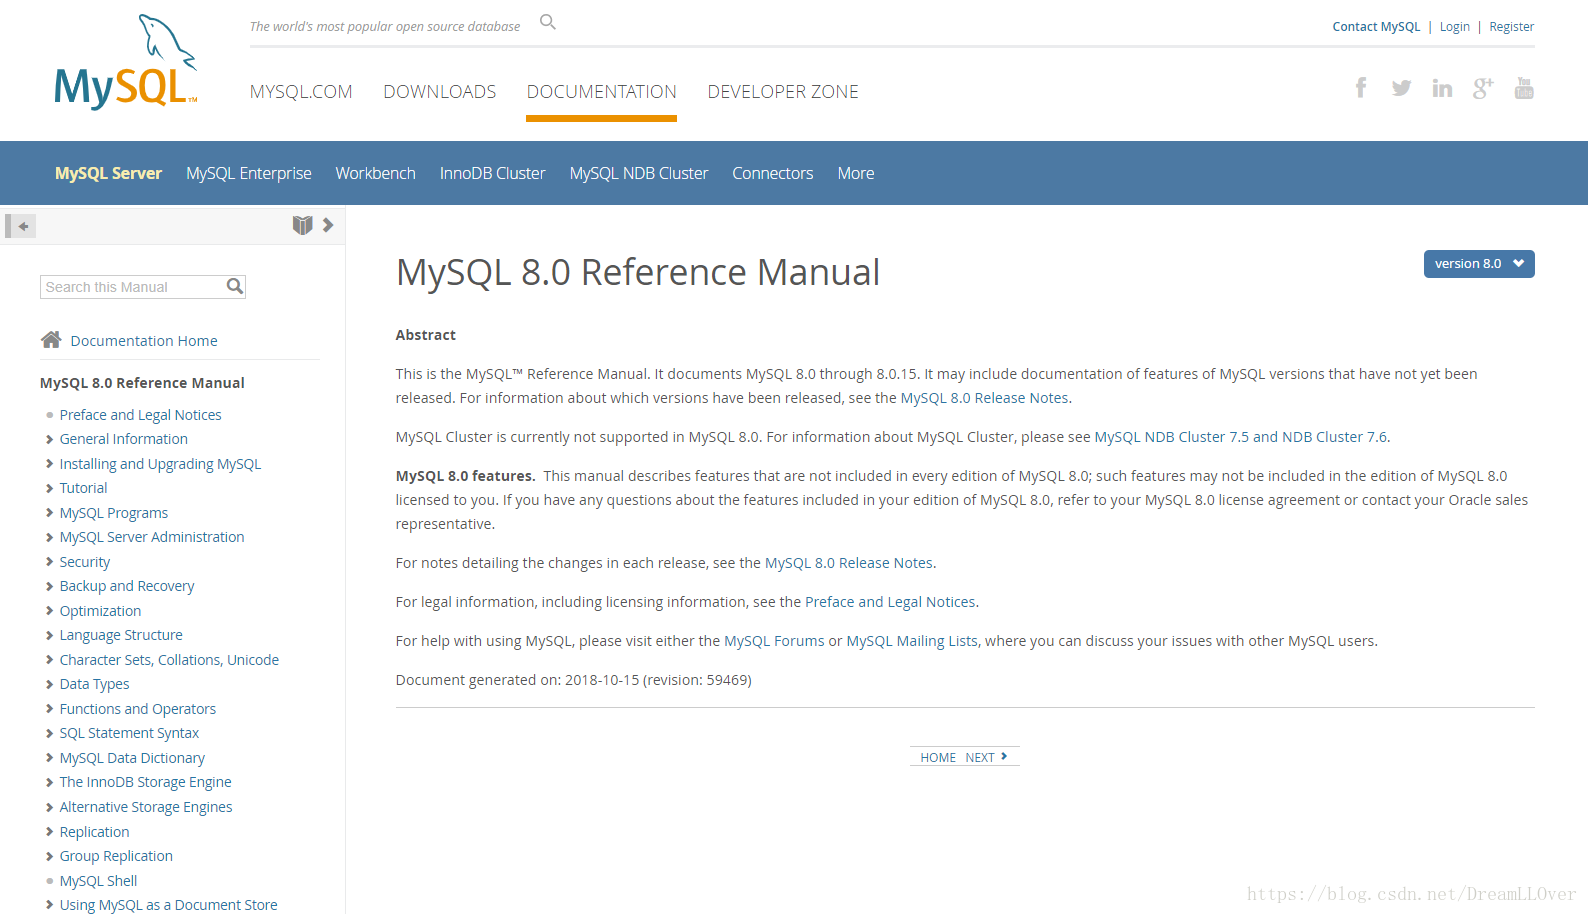Open MySQL NDB Cluster menu item
Image resolution: width=1588 pixels, height=914 pixels.
[x=639, y=173]
